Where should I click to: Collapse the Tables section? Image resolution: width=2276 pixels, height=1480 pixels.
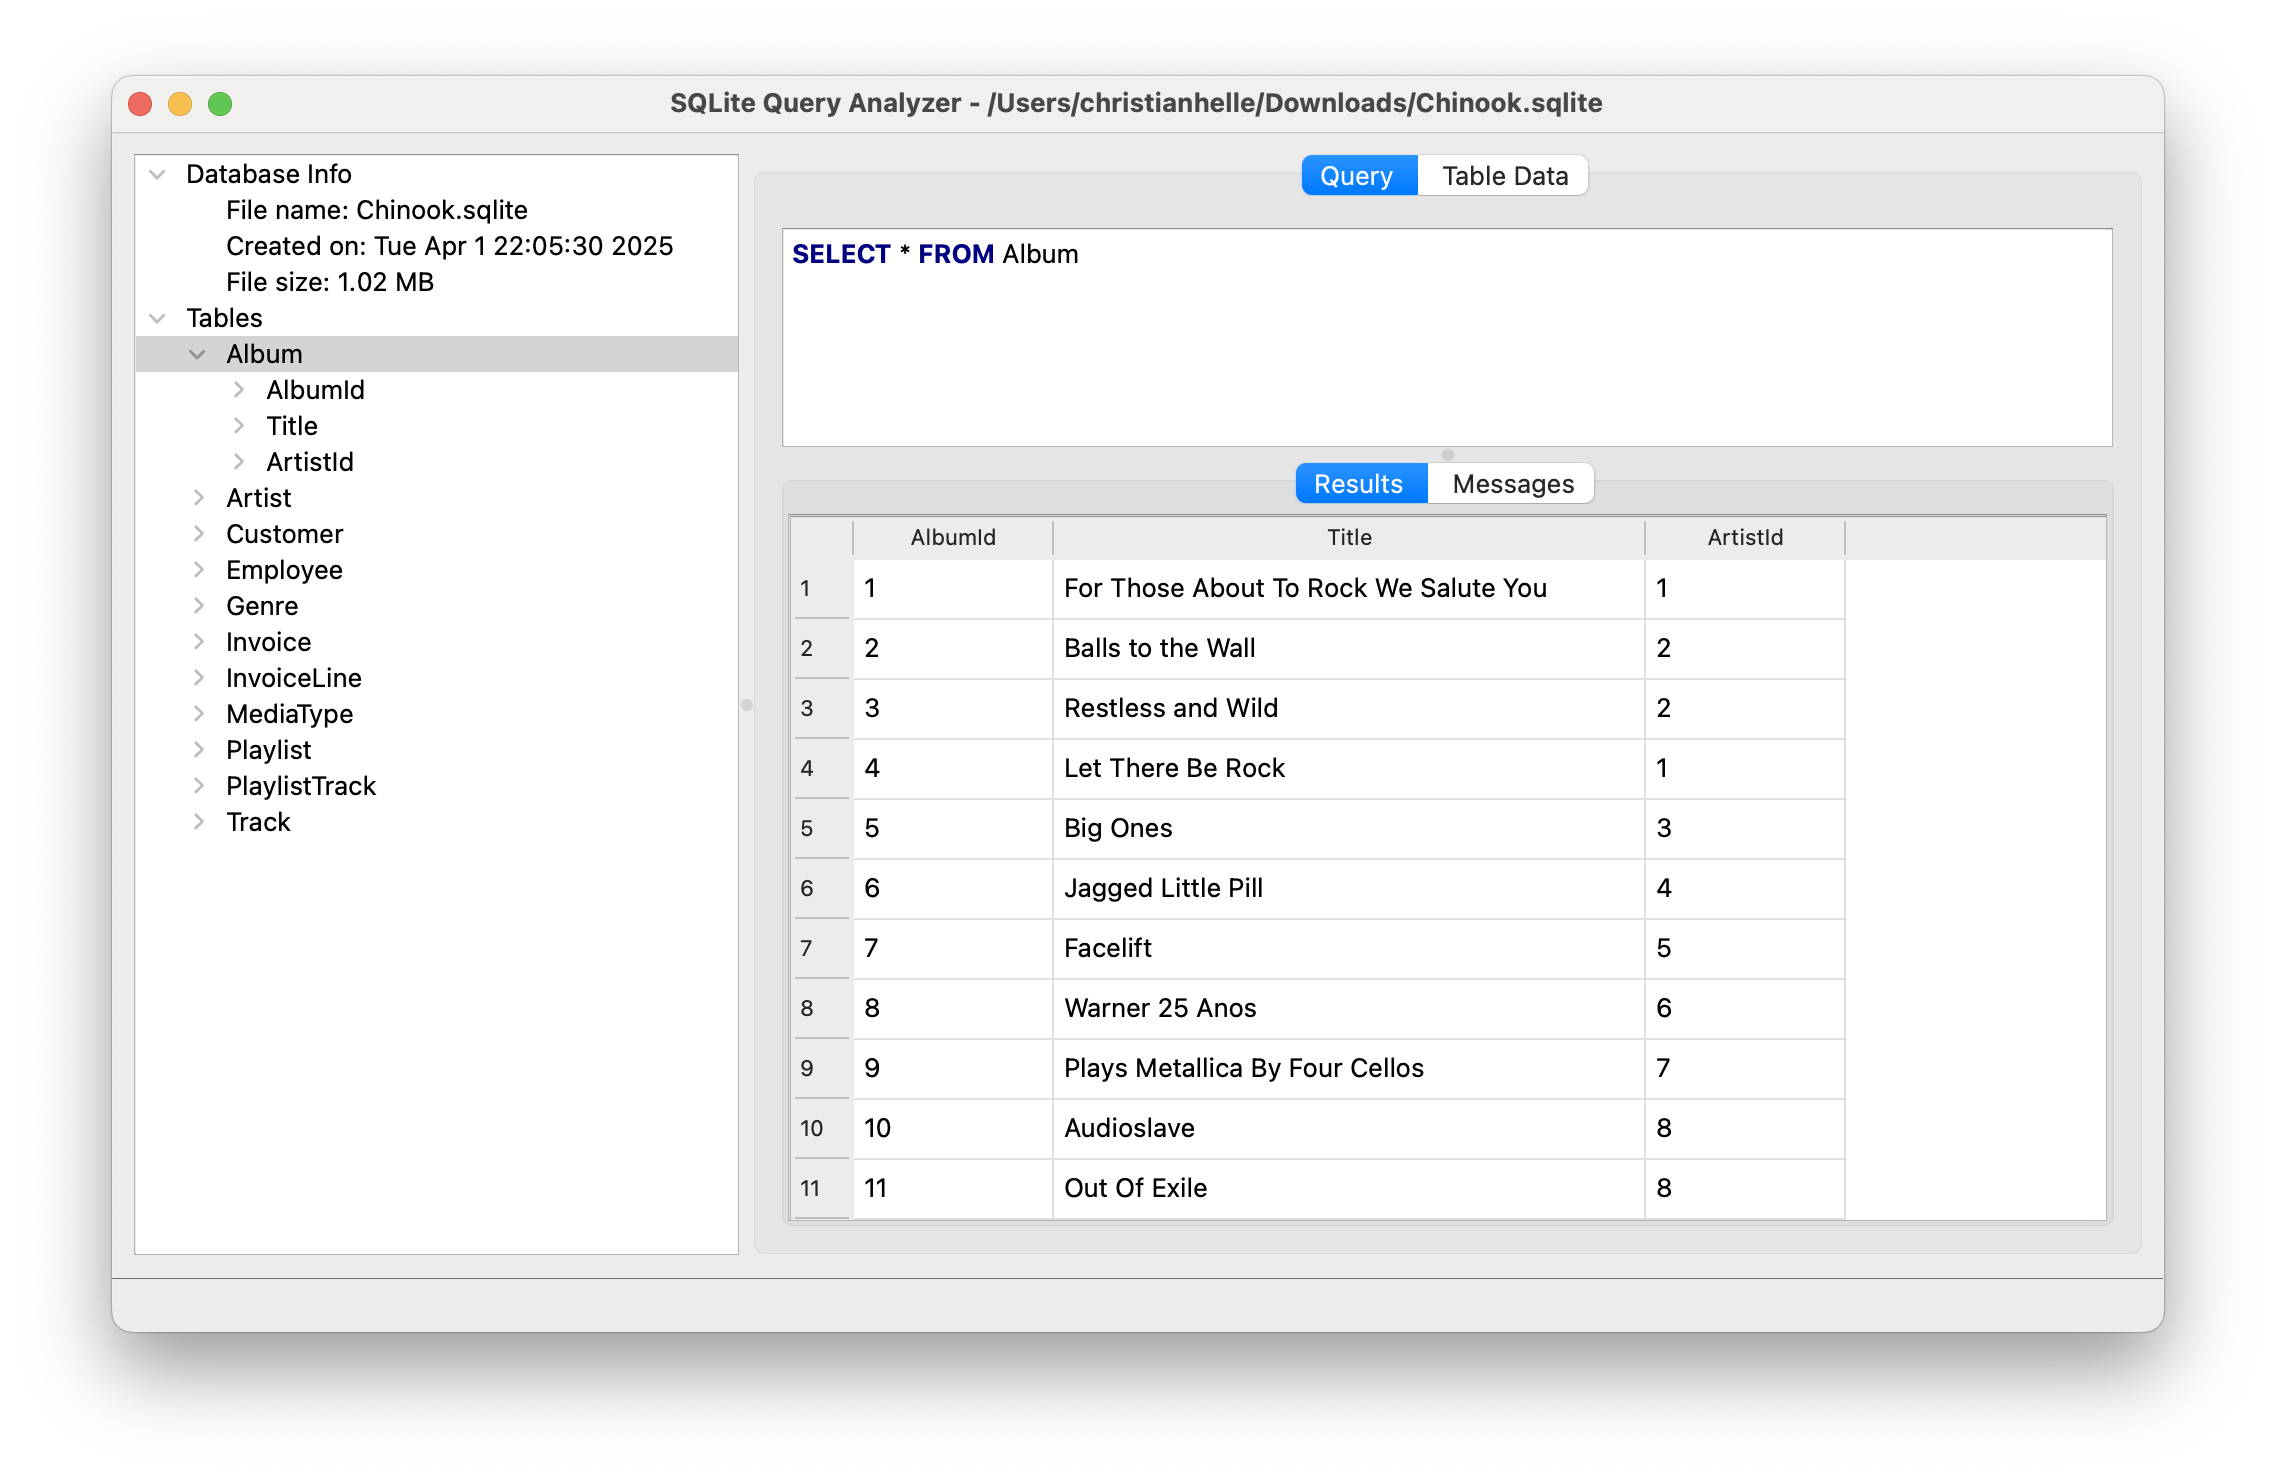(157, 317)
